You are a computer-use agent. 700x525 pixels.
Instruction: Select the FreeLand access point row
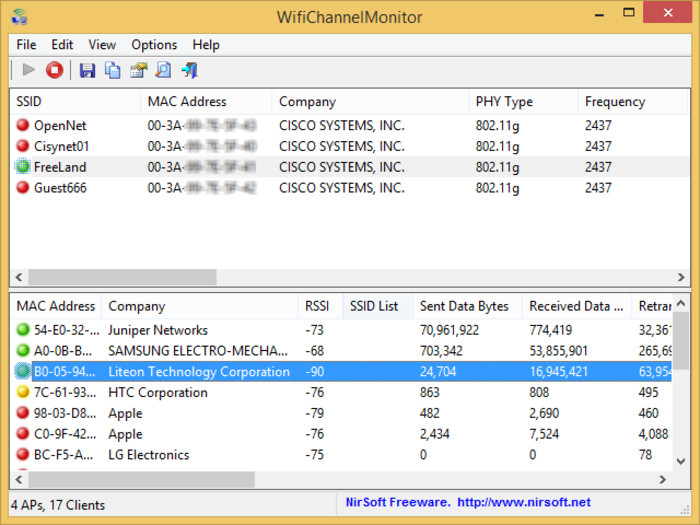349,167
